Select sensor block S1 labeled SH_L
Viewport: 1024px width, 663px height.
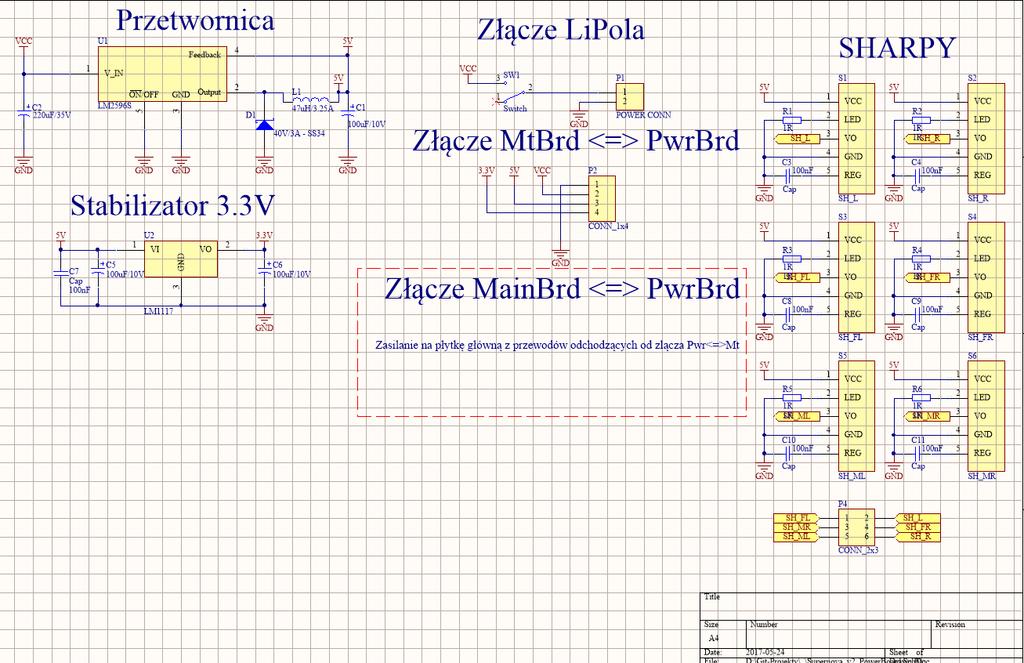click(856, 138)
